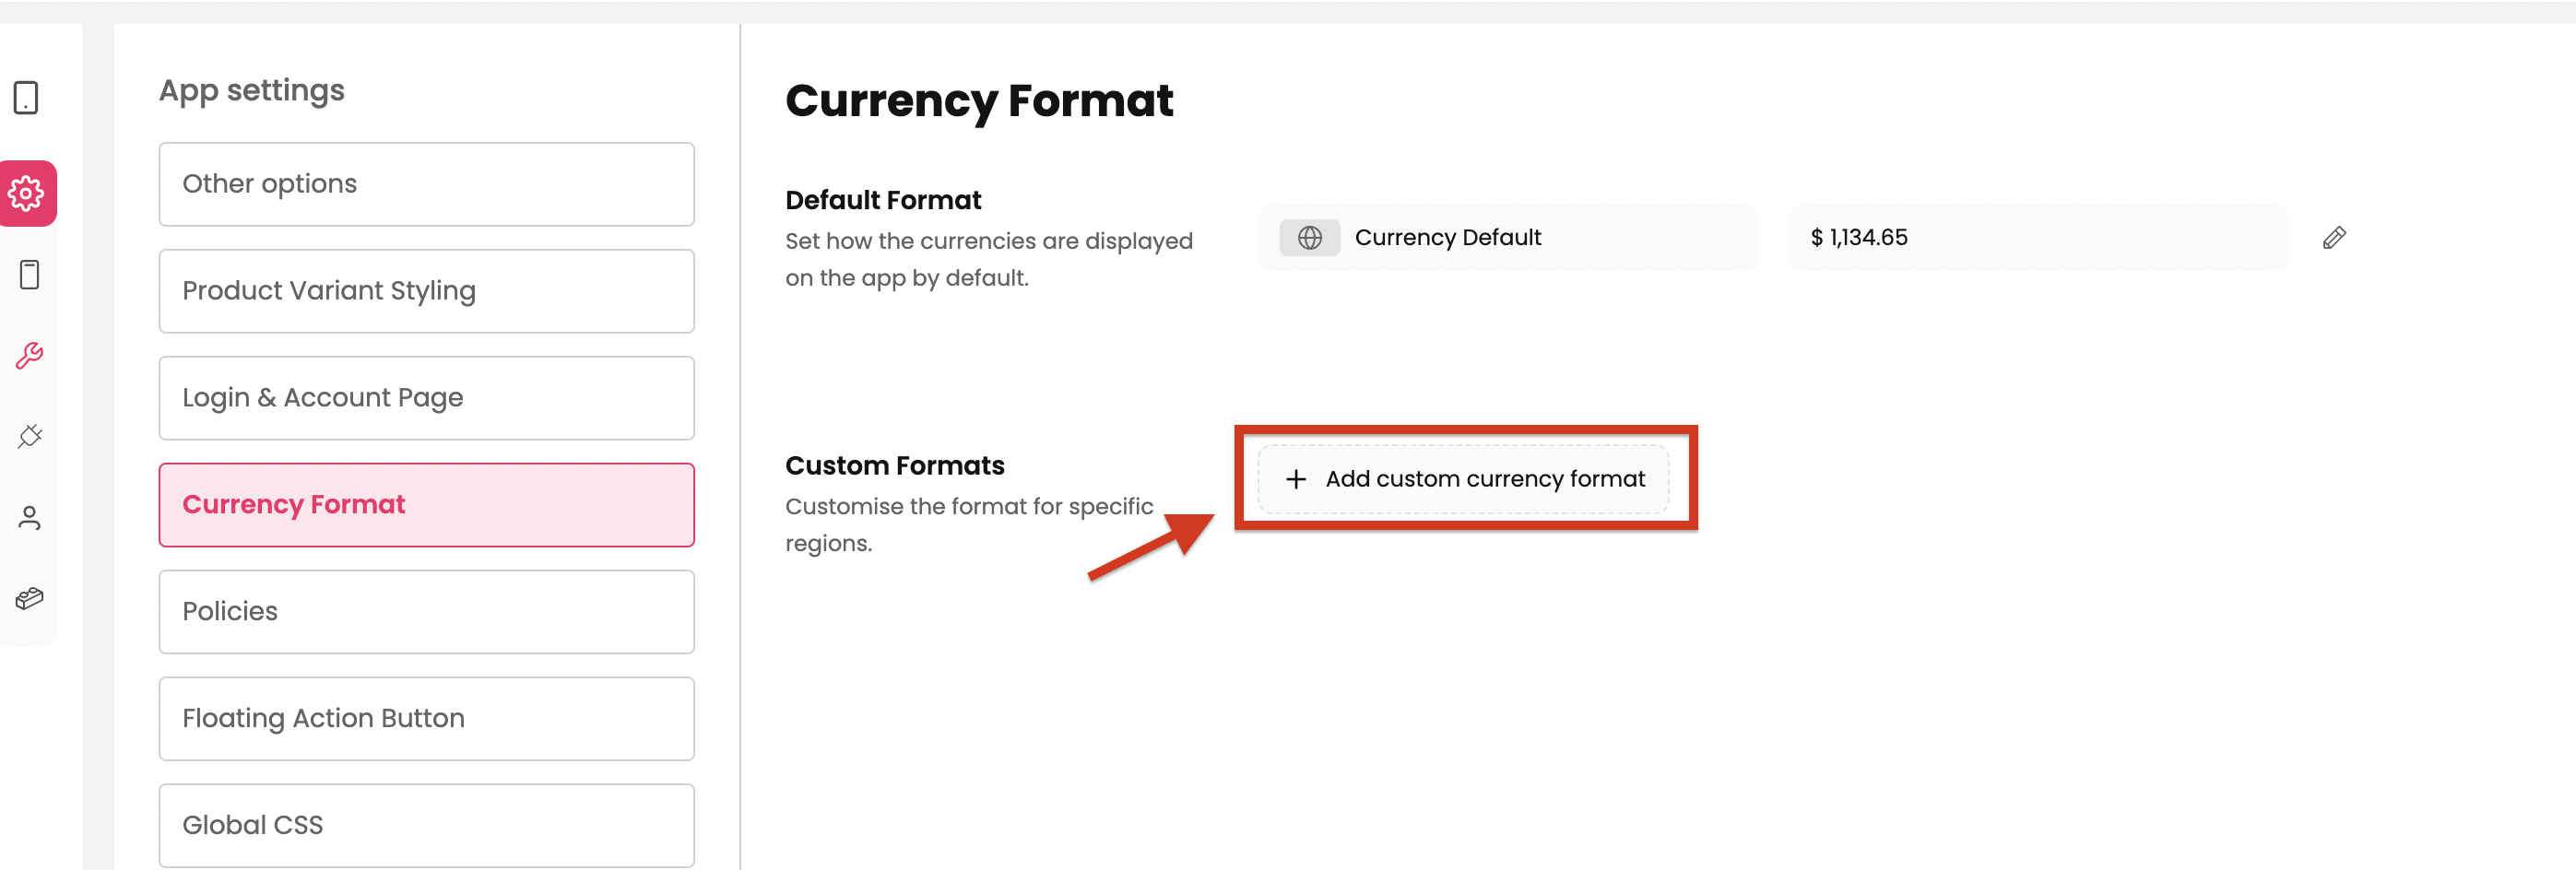Open the Global CSS settings section
This screenshot has width=2576, height=870.
click(426, 825)
